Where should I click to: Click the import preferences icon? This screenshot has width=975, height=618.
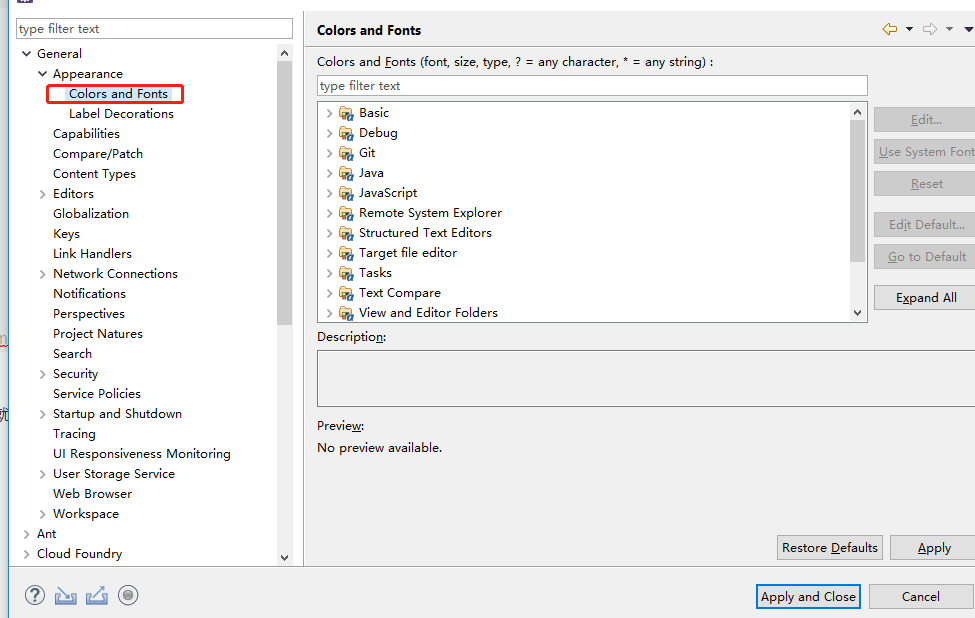point(65,596)
